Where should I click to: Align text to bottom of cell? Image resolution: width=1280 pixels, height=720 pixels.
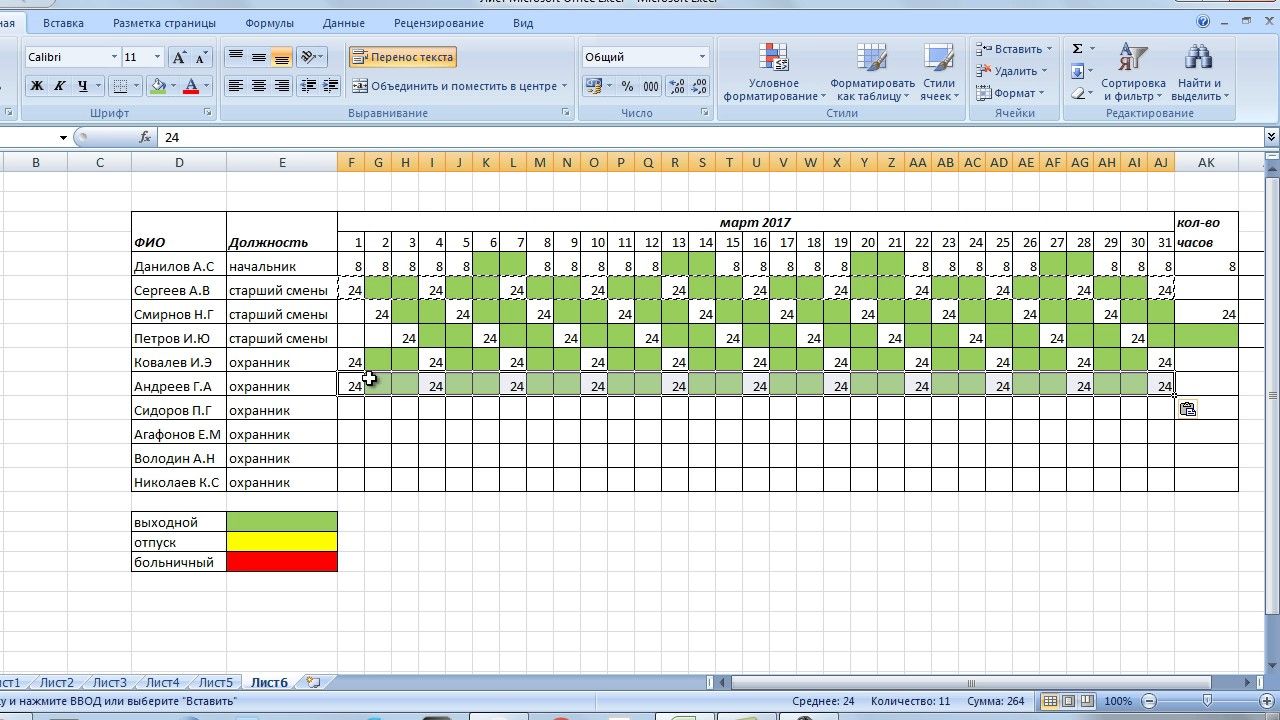click(281, 57)
